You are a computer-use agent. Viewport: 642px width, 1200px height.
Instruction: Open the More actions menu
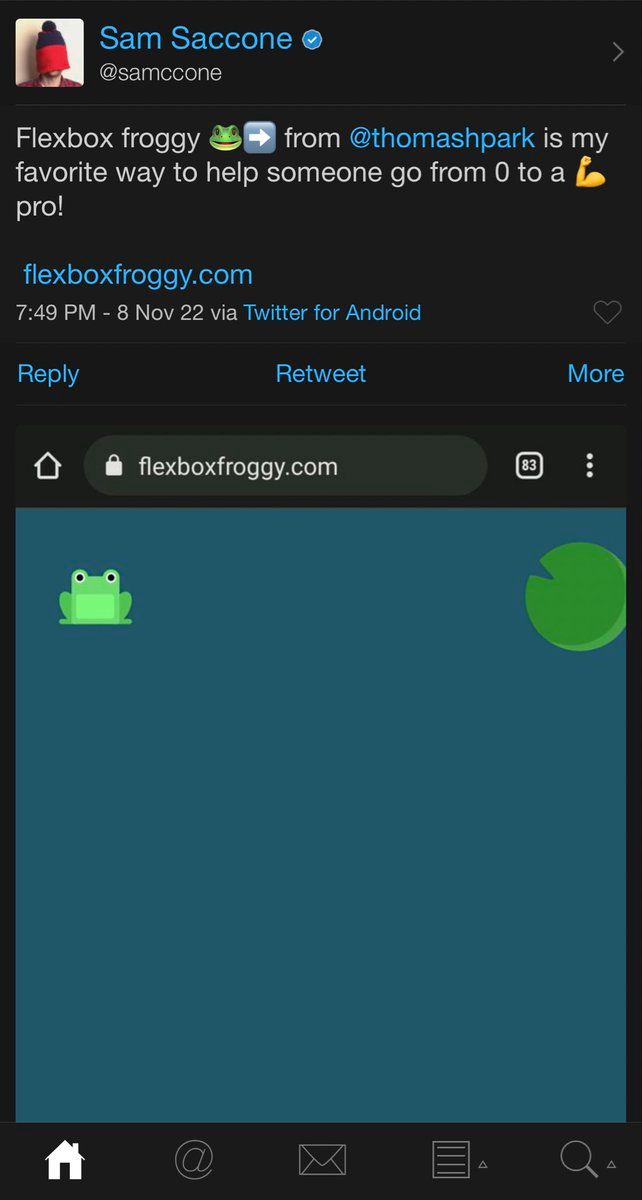tap(595, 374)
